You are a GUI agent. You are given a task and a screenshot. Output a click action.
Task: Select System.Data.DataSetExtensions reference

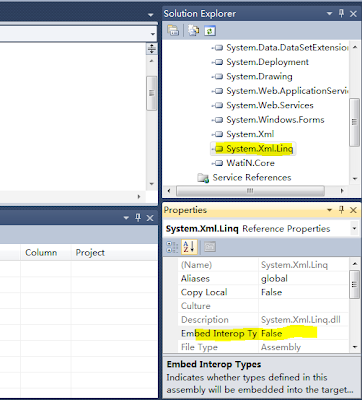coord(280,48)
